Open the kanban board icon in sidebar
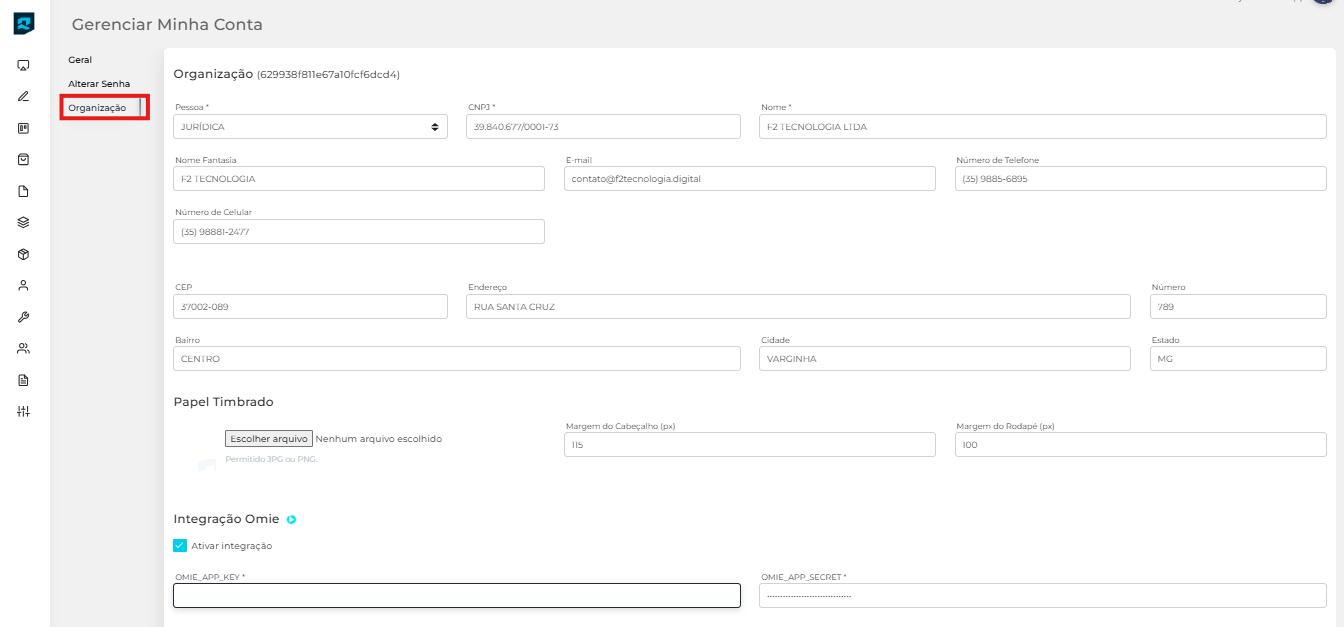The image size is (1344, 627). 24,128
